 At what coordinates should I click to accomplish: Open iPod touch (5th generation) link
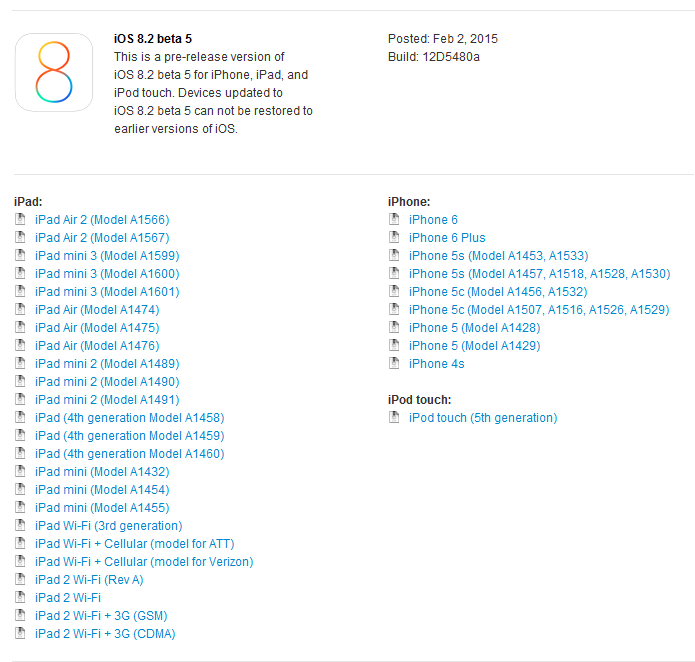(x=483, y=418)
